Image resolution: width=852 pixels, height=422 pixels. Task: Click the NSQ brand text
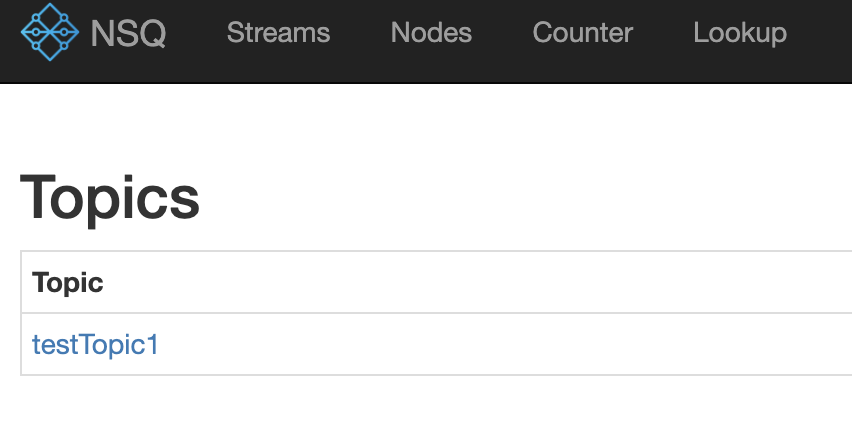[128, 33]
